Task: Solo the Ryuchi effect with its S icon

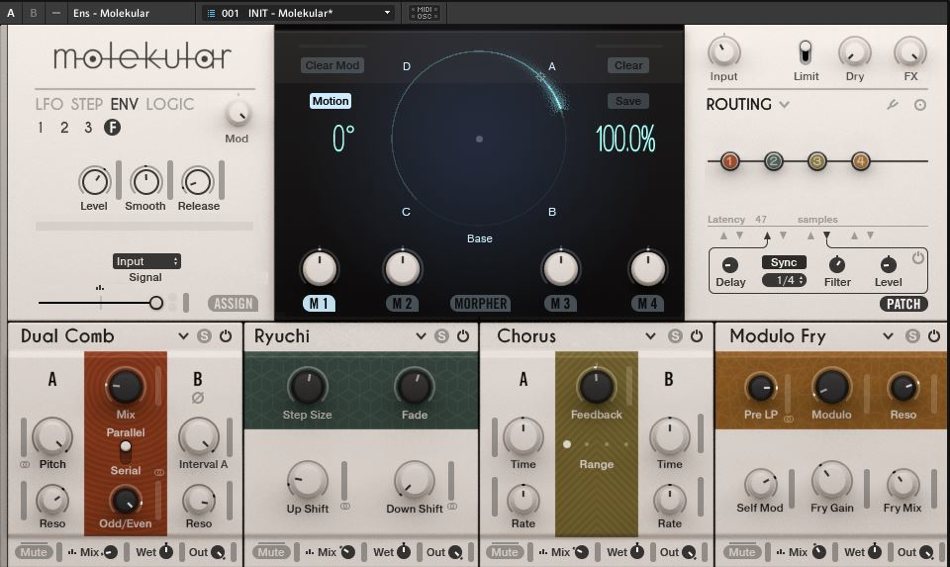Action: [441, 337]
